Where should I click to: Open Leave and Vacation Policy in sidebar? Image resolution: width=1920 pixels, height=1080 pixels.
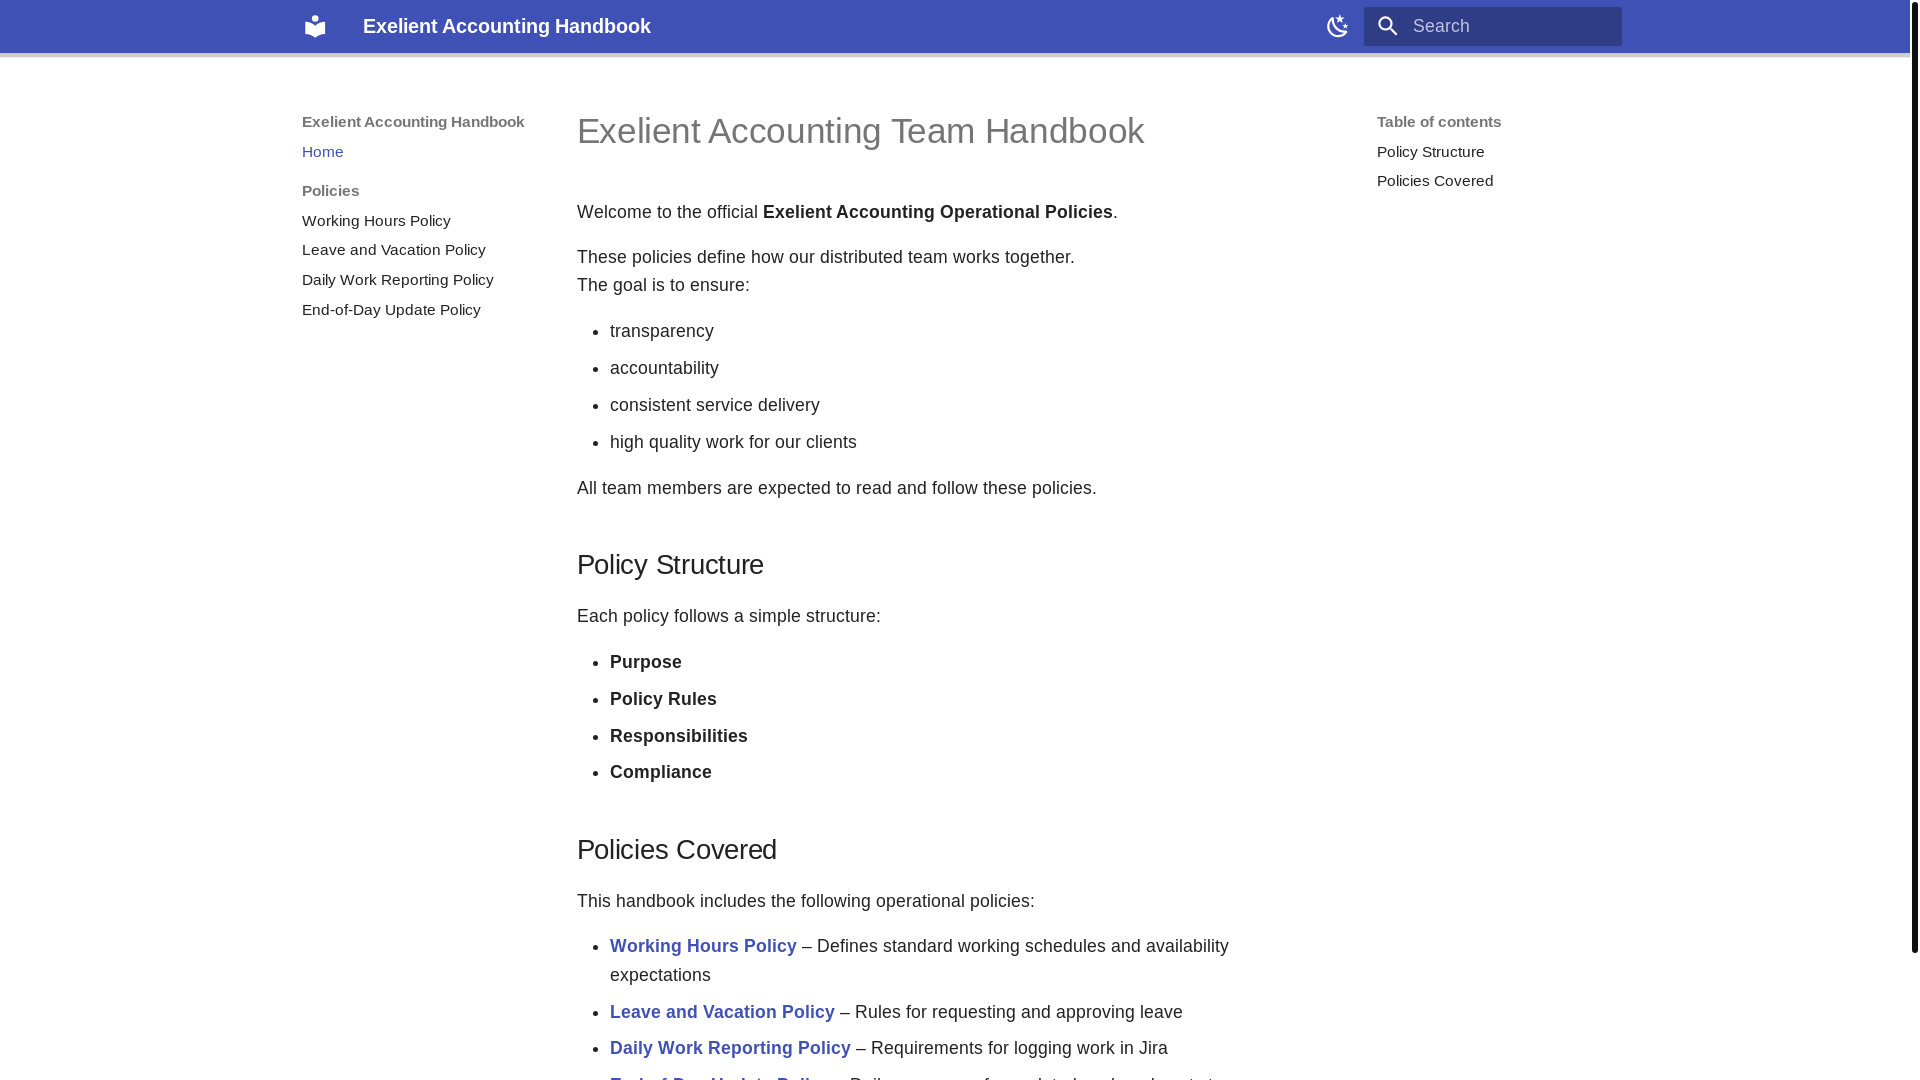[x=393, y=250]
